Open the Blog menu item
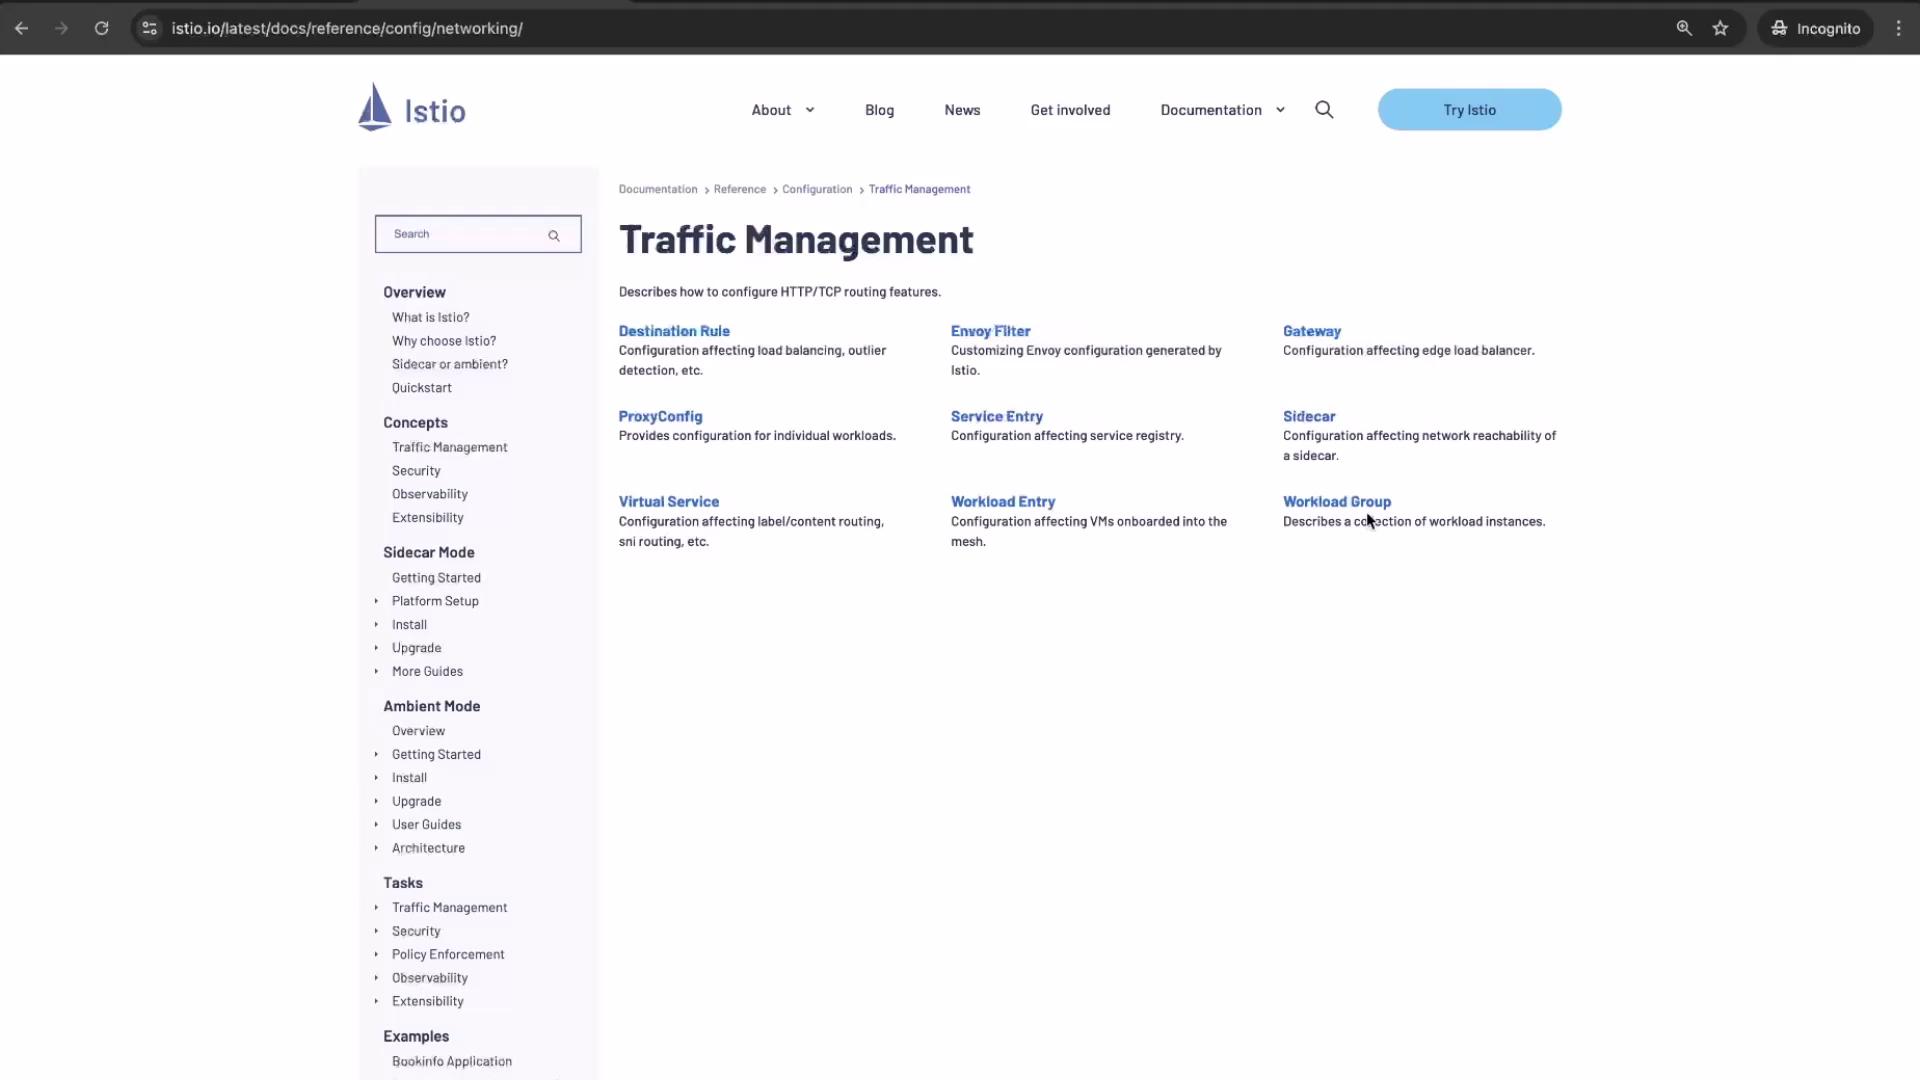The image size is (1920, 1080). 879,110
